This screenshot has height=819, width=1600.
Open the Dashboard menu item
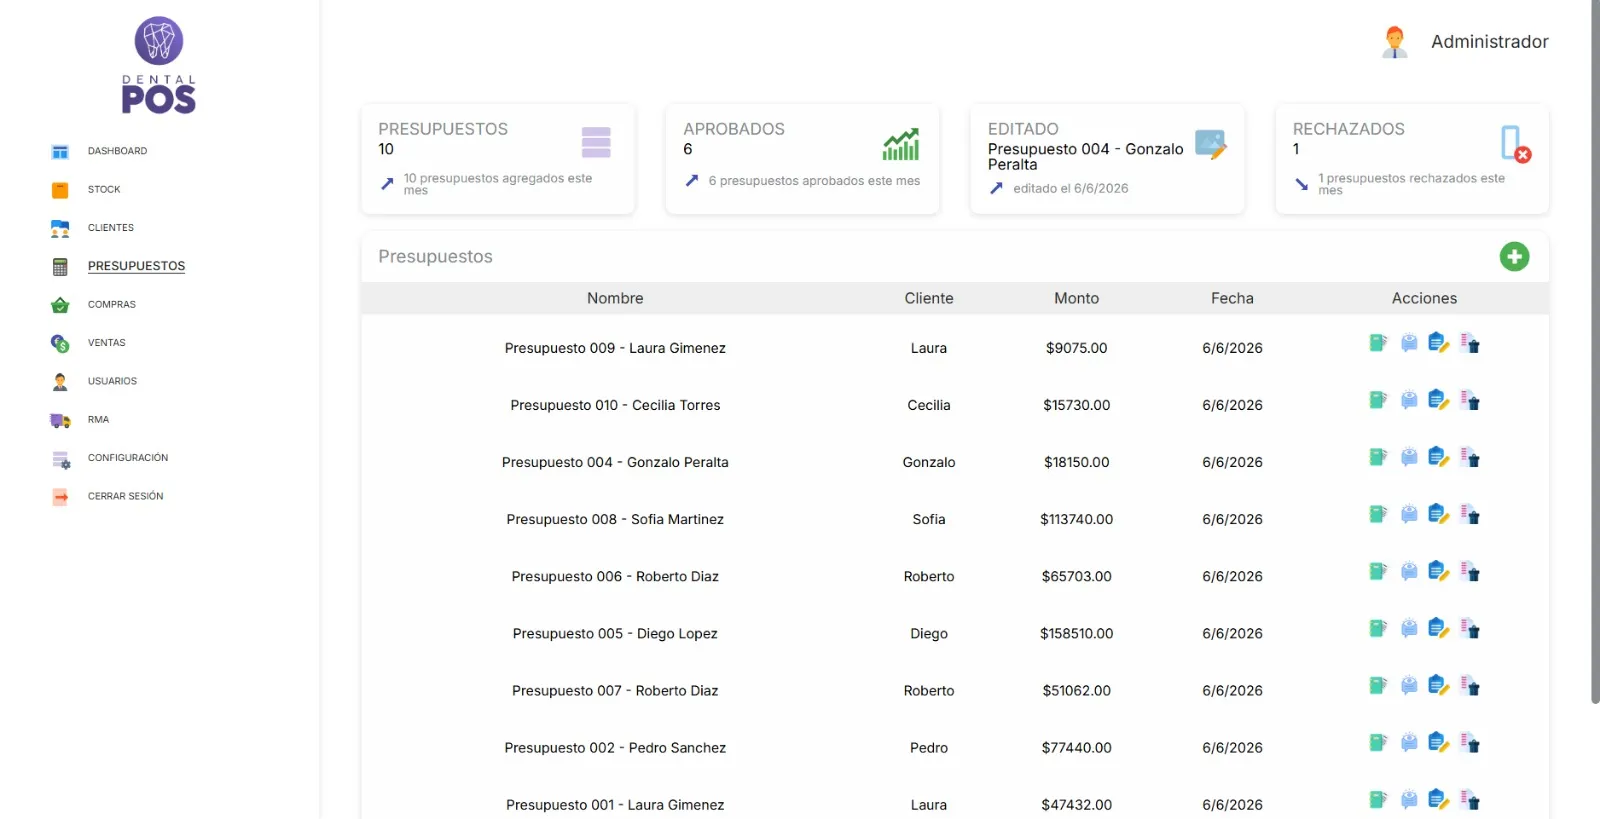tap(117, 151)
